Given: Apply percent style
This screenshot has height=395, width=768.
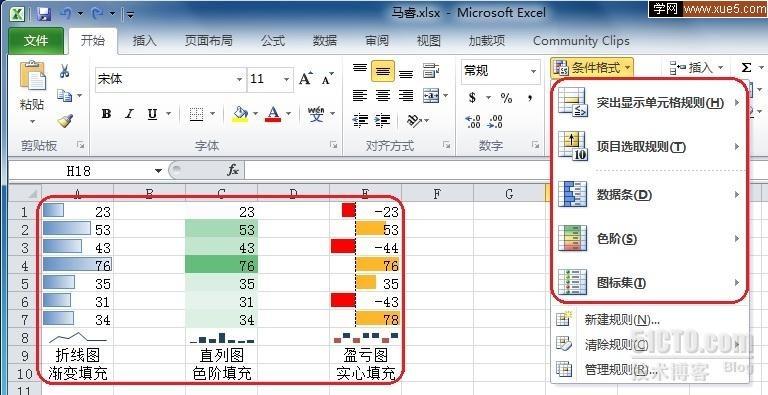Looking at the screenshot, I should click(x=506, y=98).
